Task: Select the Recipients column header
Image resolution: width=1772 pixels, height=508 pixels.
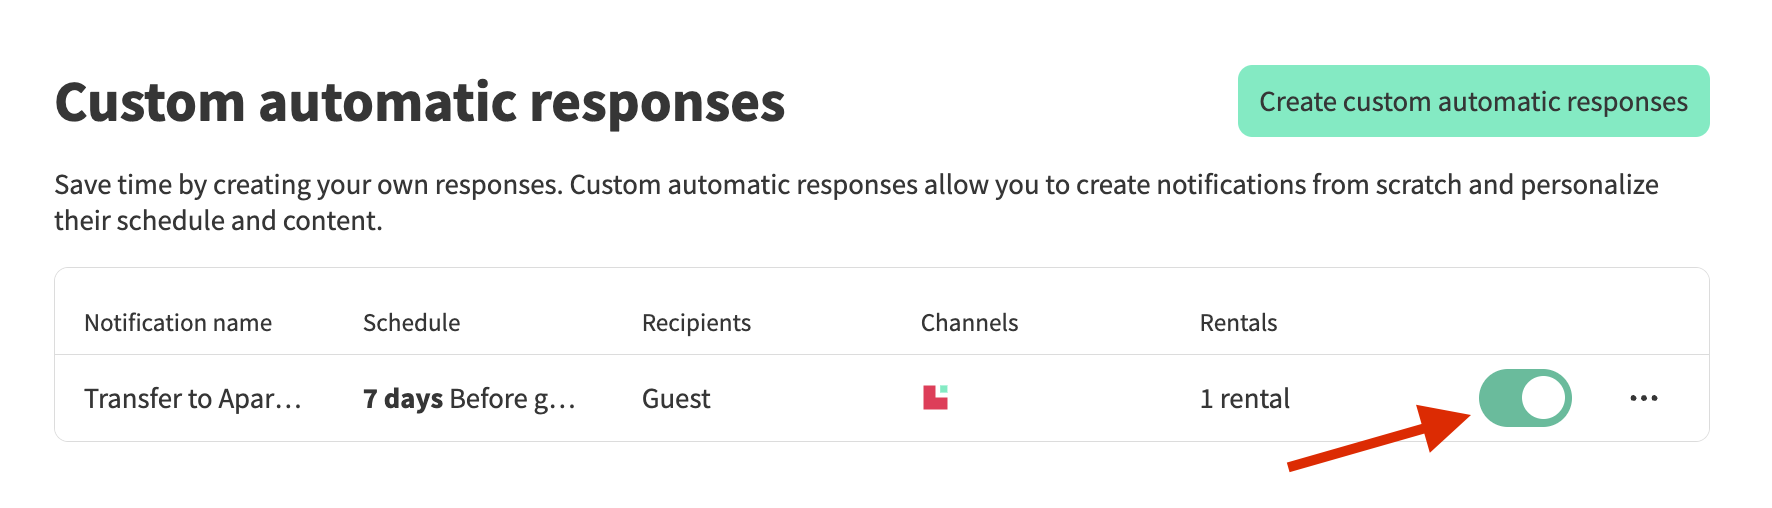Action: [x=696, y=323]
